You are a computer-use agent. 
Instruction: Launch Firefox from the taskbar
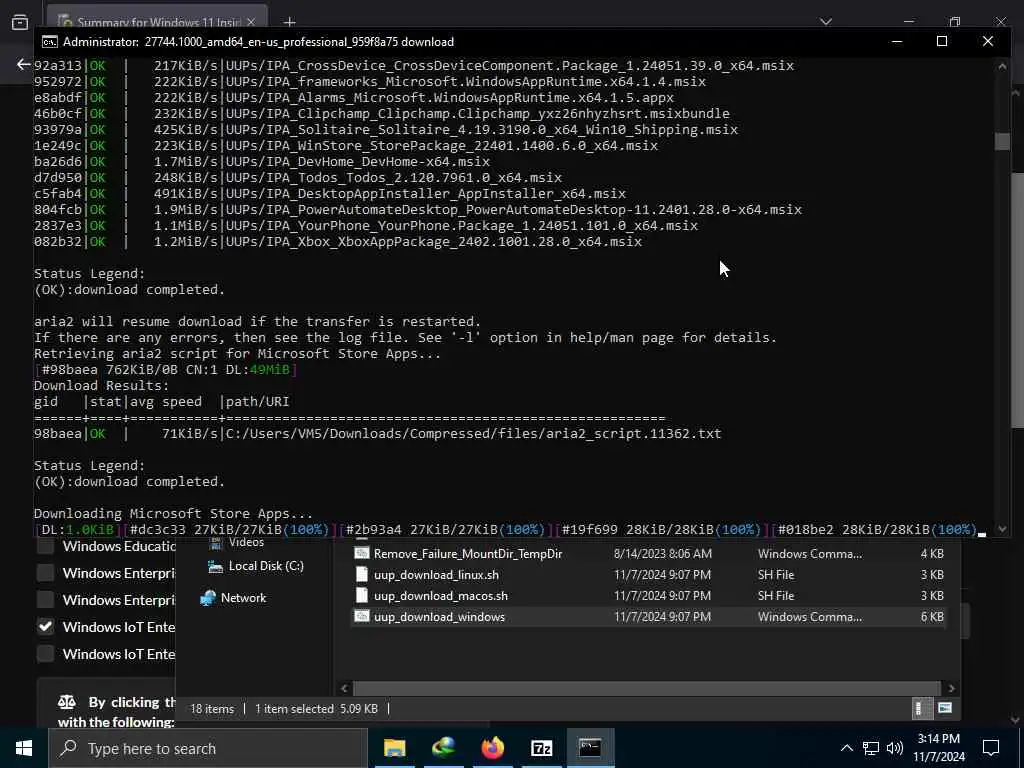(492, 748)
